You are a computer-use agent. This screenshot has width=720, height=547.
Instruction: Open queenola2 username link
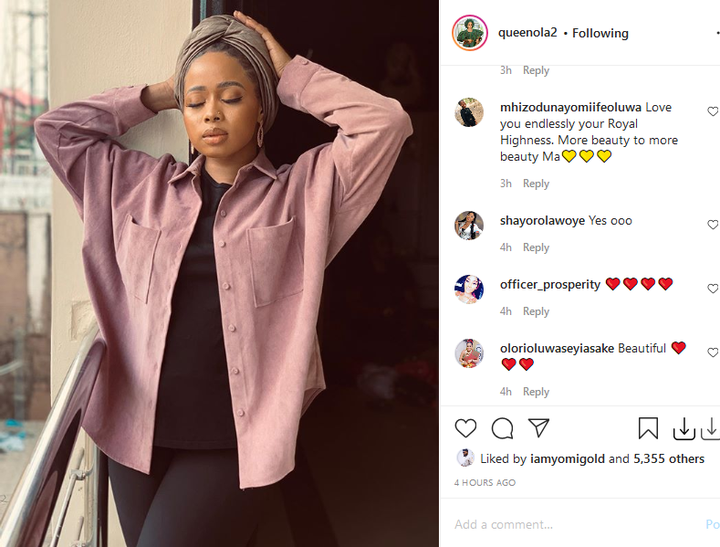[x=528, y=33]
